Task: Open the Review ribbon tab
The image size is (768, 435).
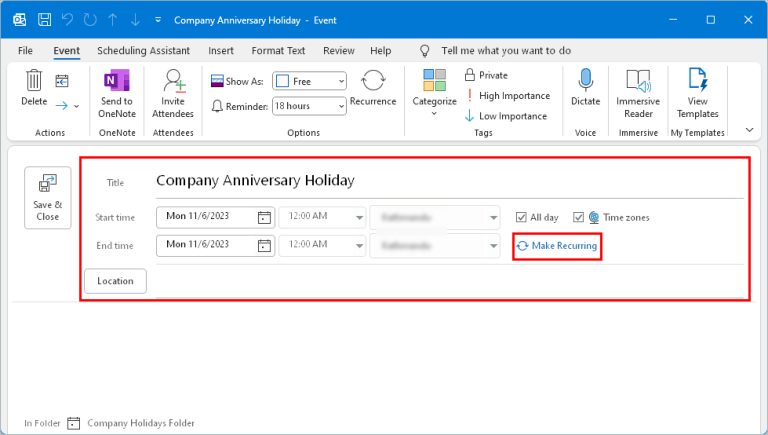Action: coord(338,50)
